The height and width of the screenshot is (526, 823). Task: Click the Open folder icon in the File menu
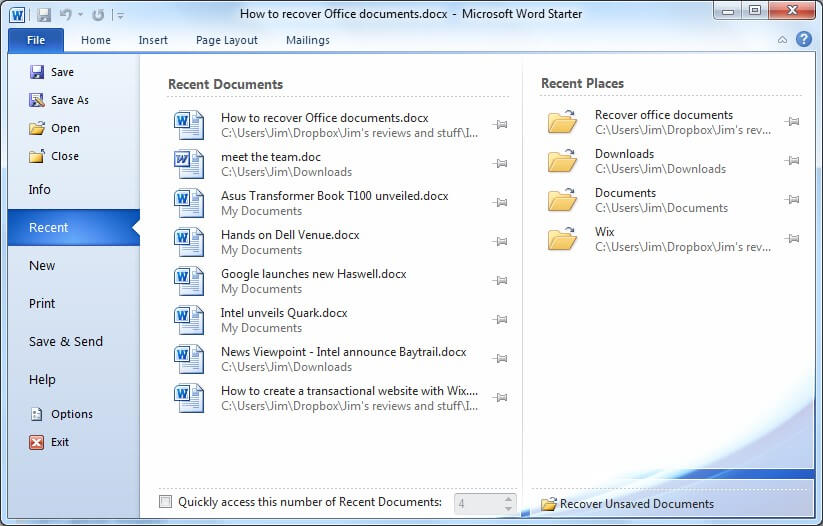coord(37,128)
